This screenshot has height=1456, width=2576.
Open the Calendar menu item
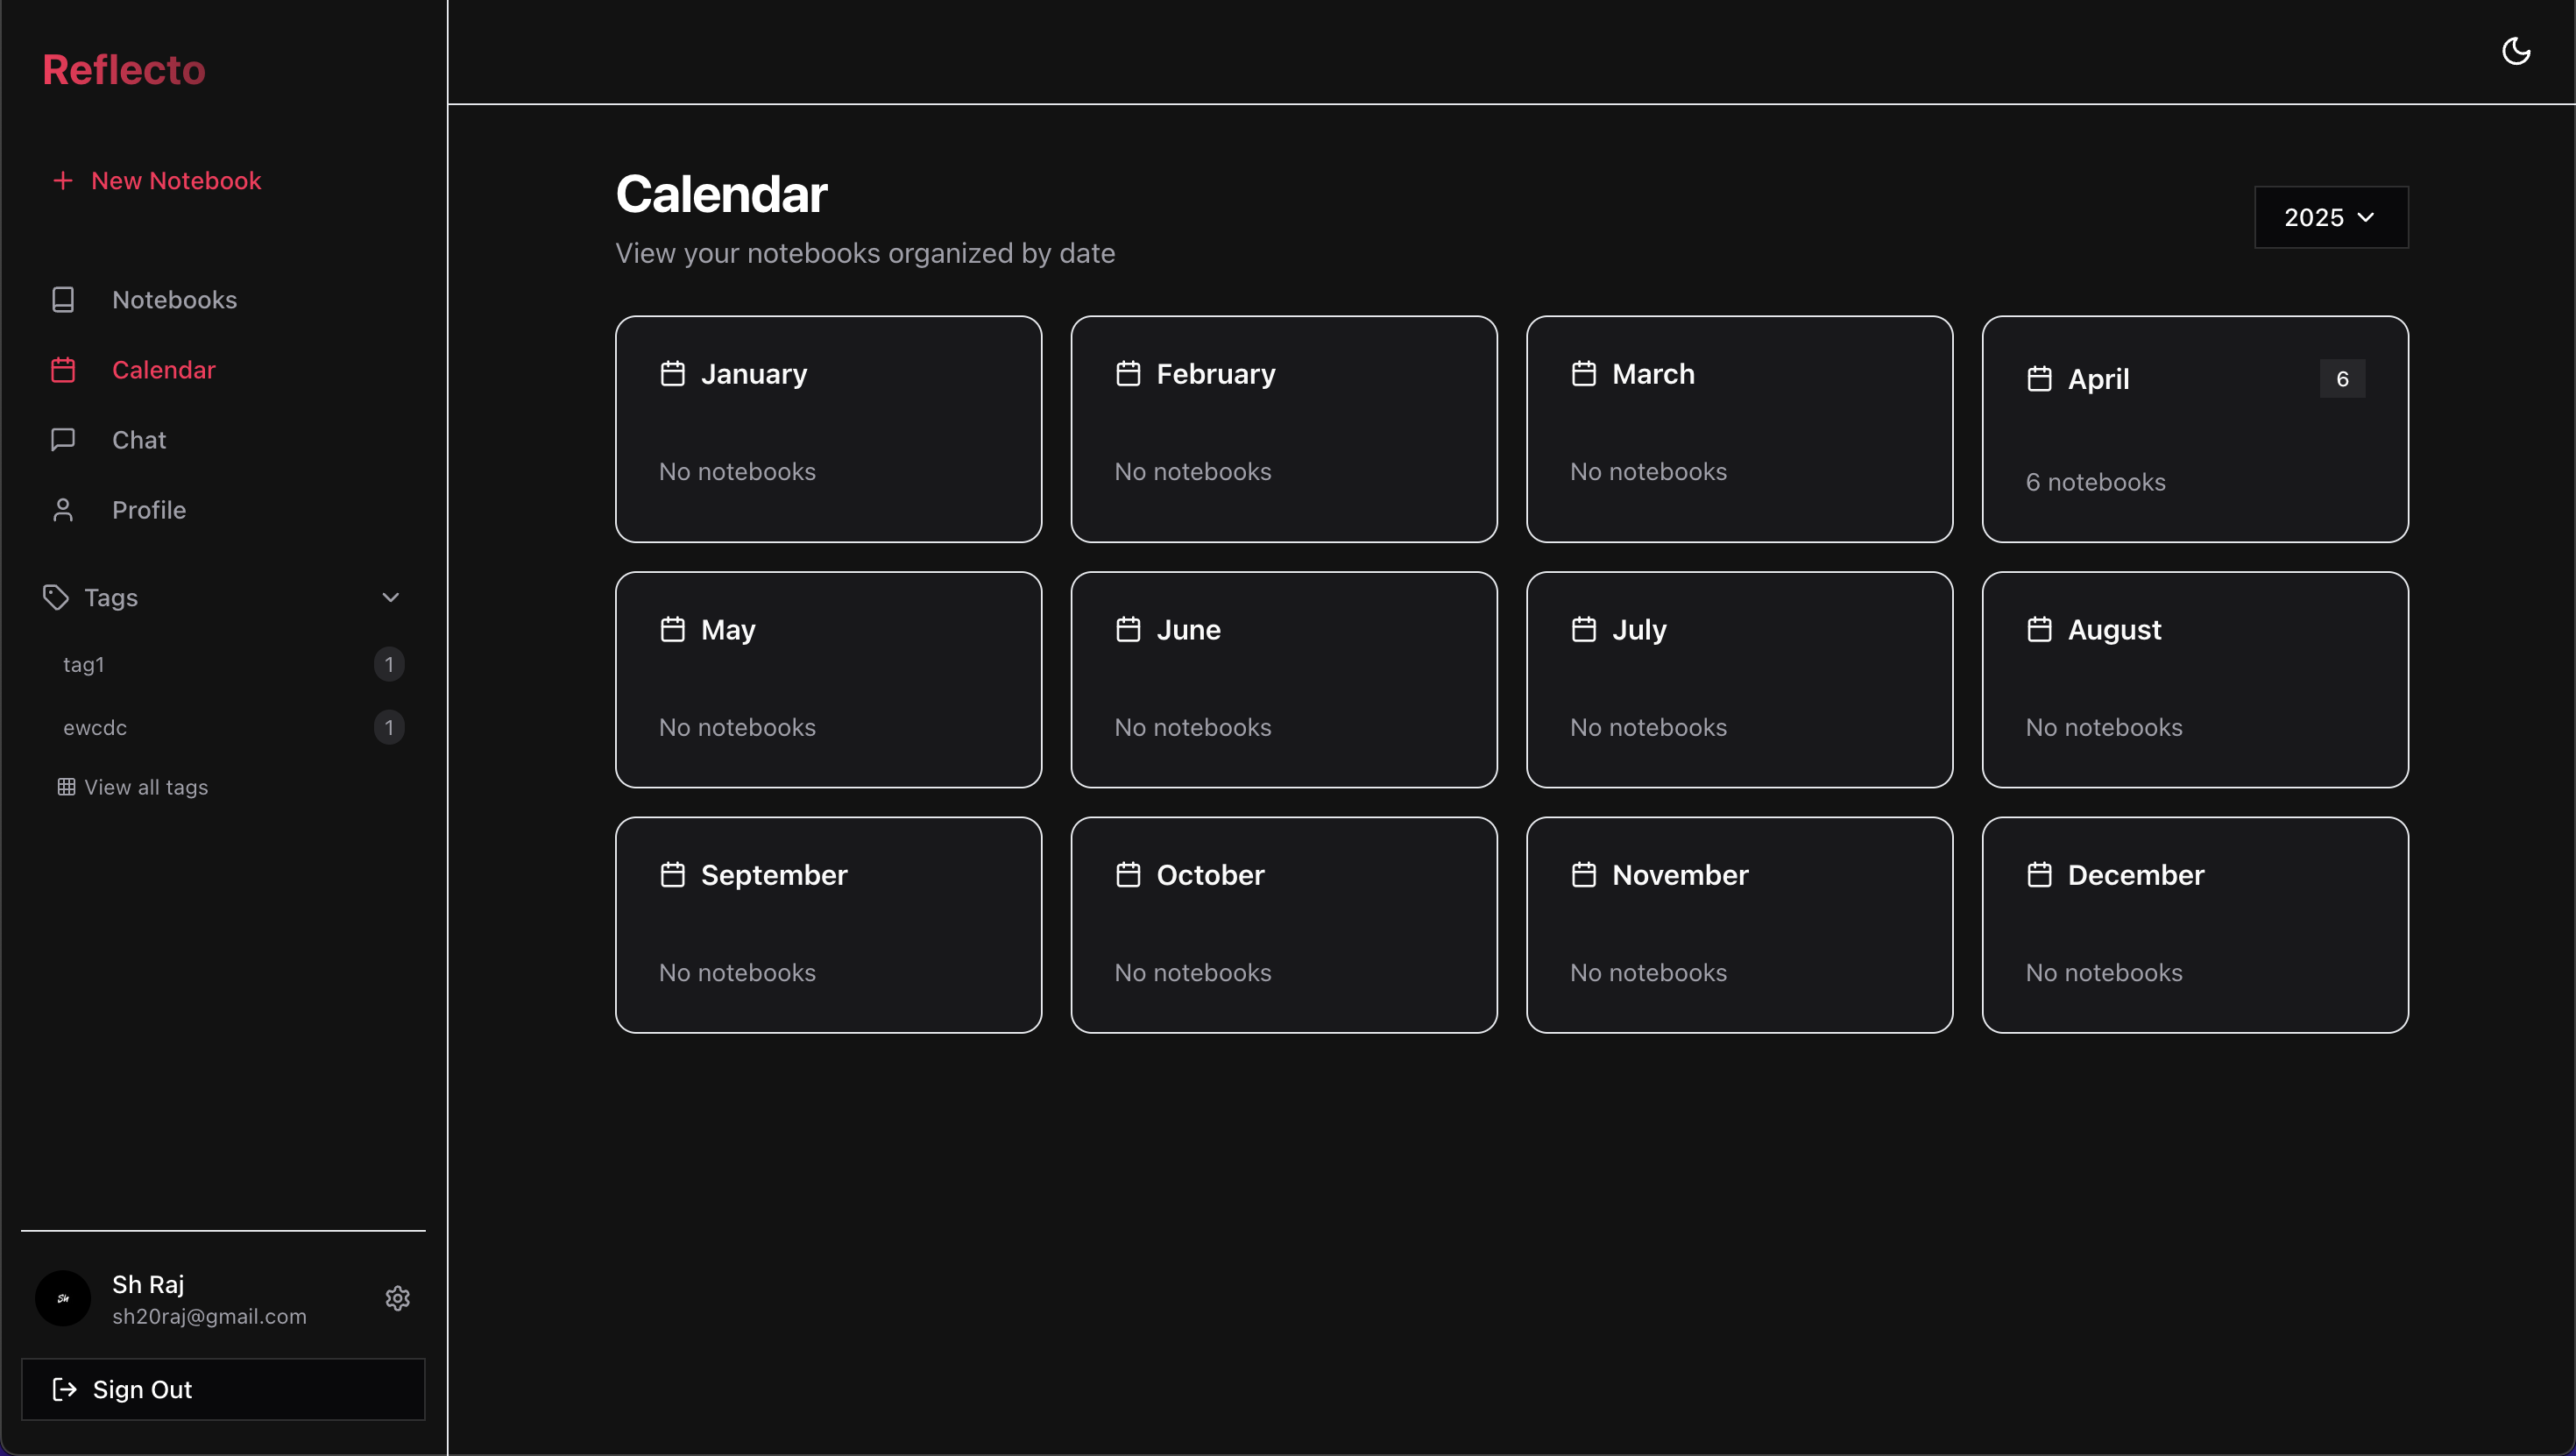[x=163, y=370]
